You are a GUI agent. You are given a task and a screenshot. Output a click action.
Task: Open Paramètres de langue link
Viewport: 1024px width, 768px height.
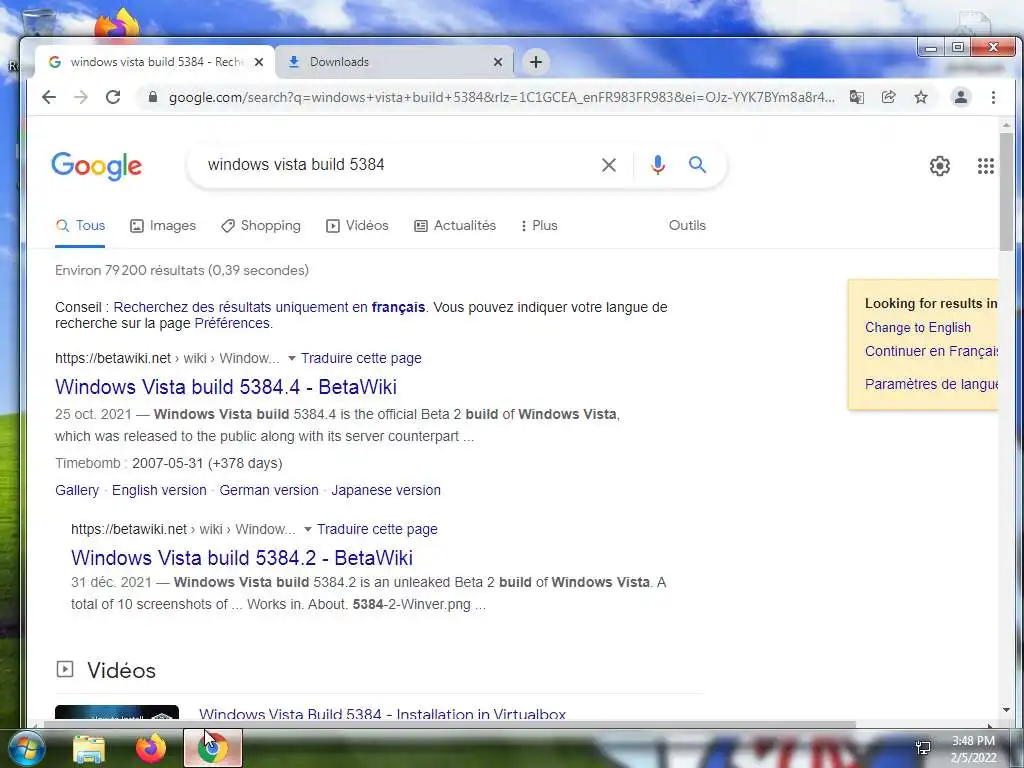tap(931, 384)
